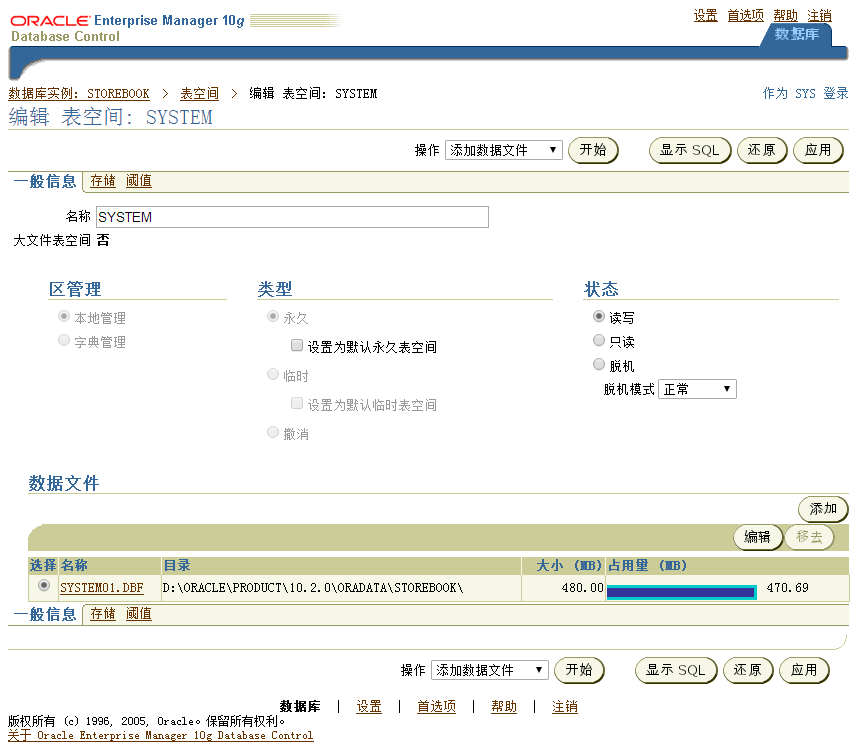This screenshot has width=857, height=750.
Task: Enable the 设置为默认永久表空间 checkbox
Action: 297,345
